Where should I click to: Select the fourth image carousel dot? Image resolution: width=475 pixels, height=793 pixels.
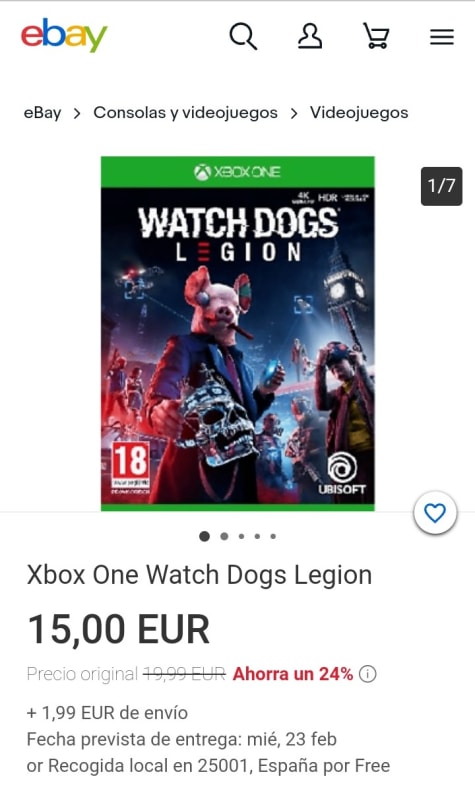coord(257,536)
